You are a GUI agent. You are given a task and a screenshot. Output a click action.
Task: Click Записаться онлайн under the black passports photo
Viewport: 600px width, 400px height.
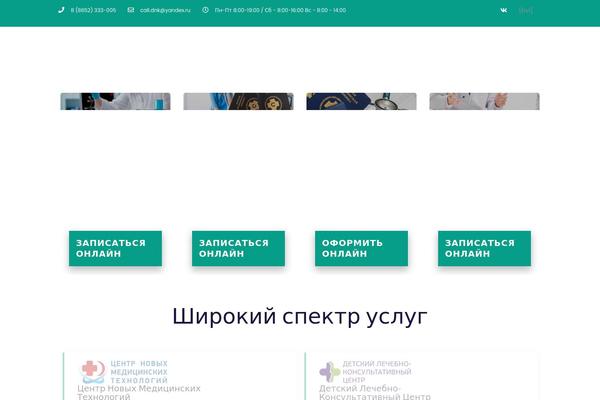[238, 248]
